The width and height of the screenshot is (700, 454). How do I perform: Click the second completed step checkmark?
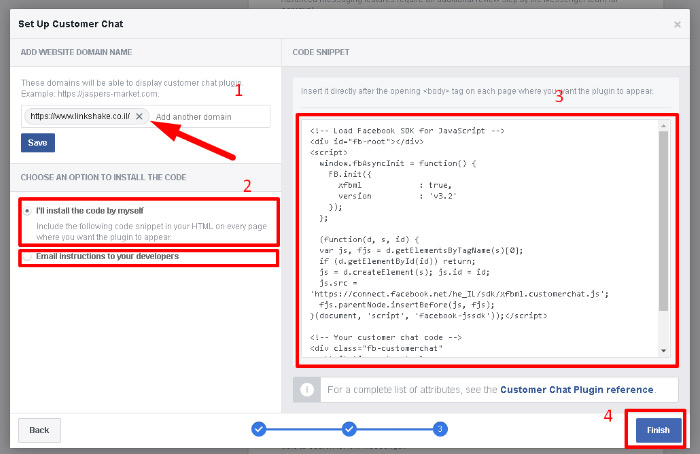349,429
